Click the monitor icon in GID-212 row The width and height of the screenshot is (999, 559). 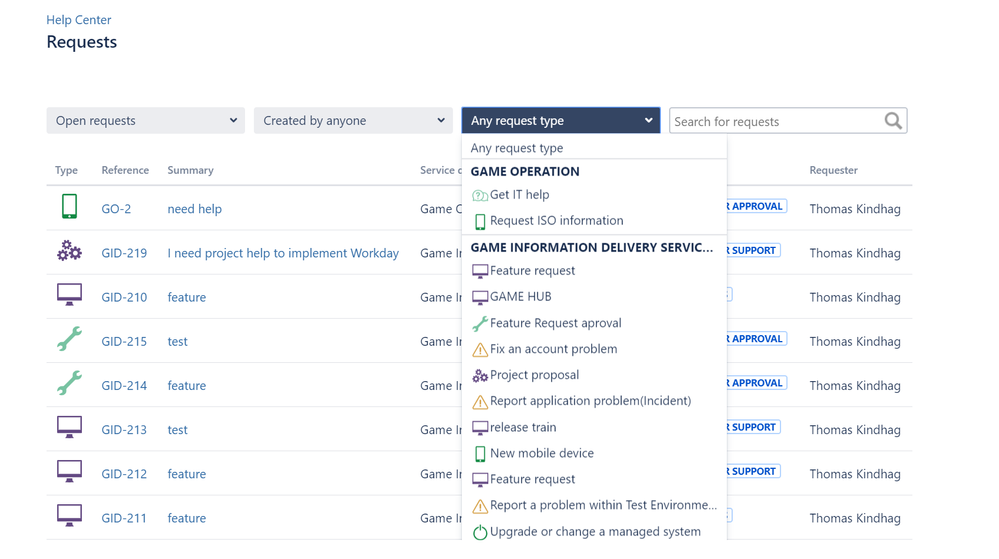69,471
